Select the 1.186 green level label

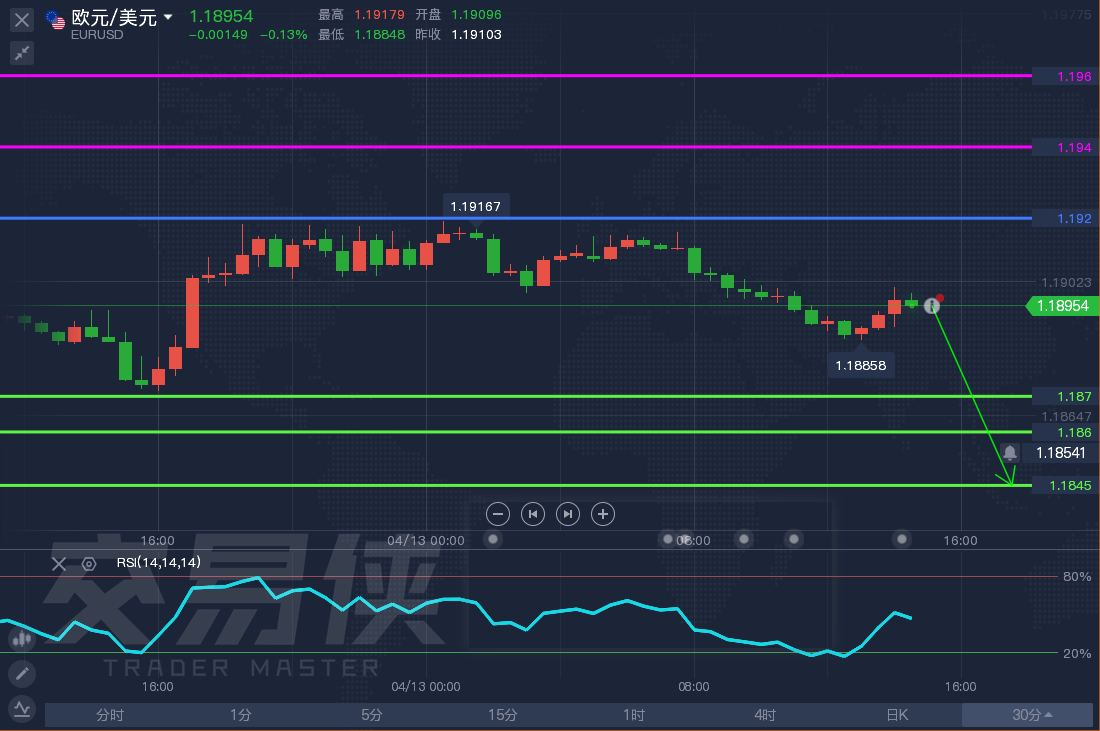click(x=1064, y=432)
